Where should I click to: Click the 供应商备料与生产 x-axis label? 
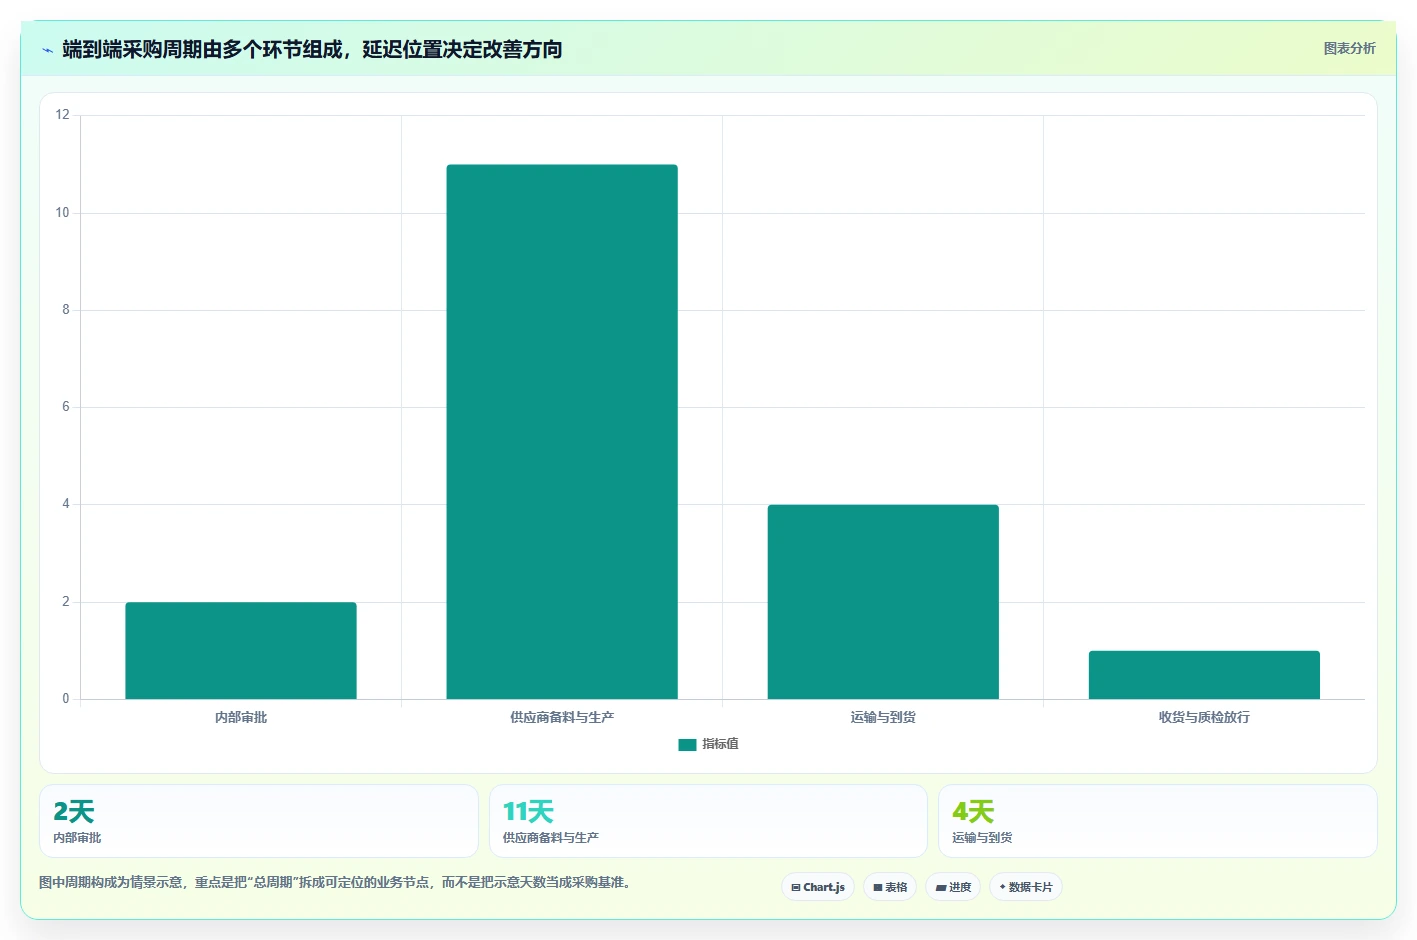click(562, 717)
